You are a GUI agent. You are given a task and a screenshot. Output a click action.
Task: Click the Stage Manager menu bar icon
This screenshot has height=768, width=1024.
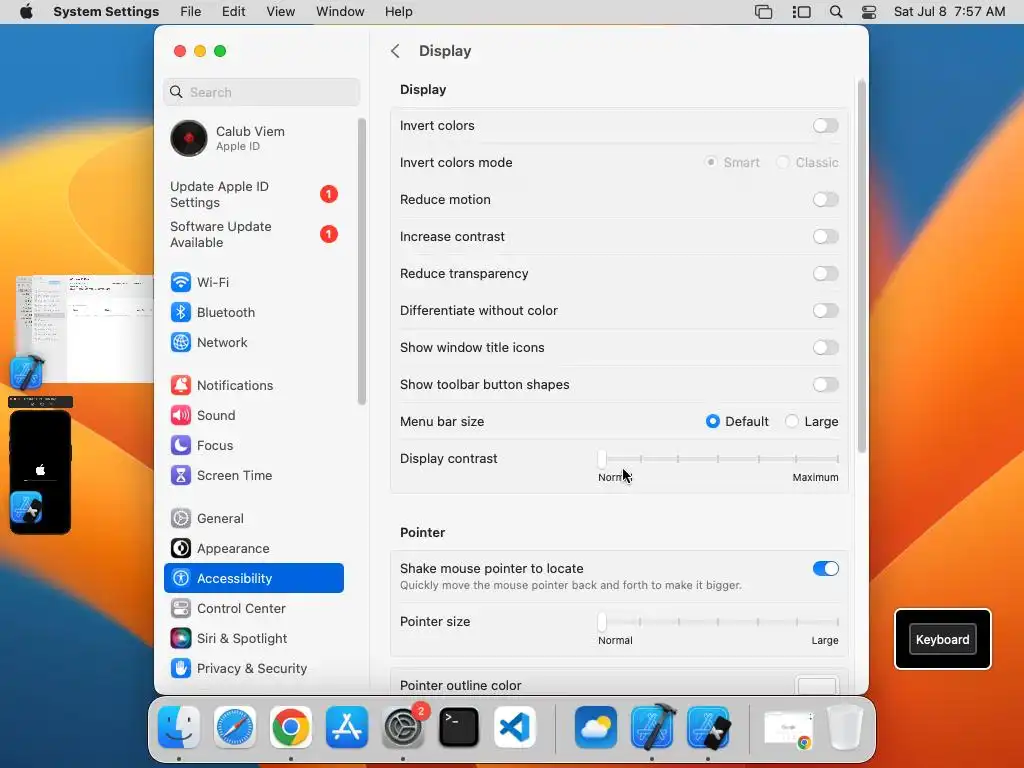tap(801, 12)
